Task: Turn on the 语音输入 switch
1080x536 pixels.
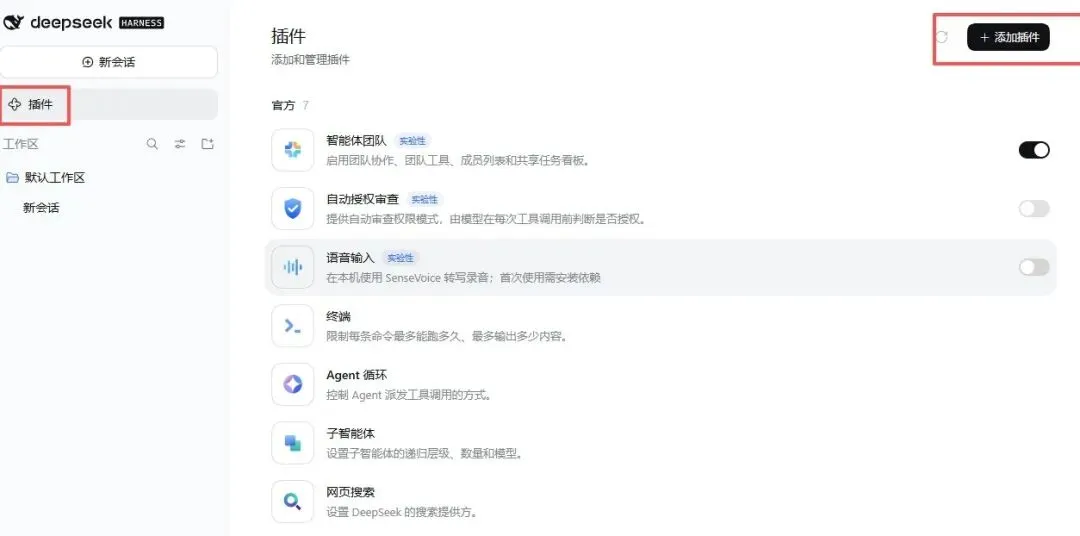Action: click(x=1034, y=267)
